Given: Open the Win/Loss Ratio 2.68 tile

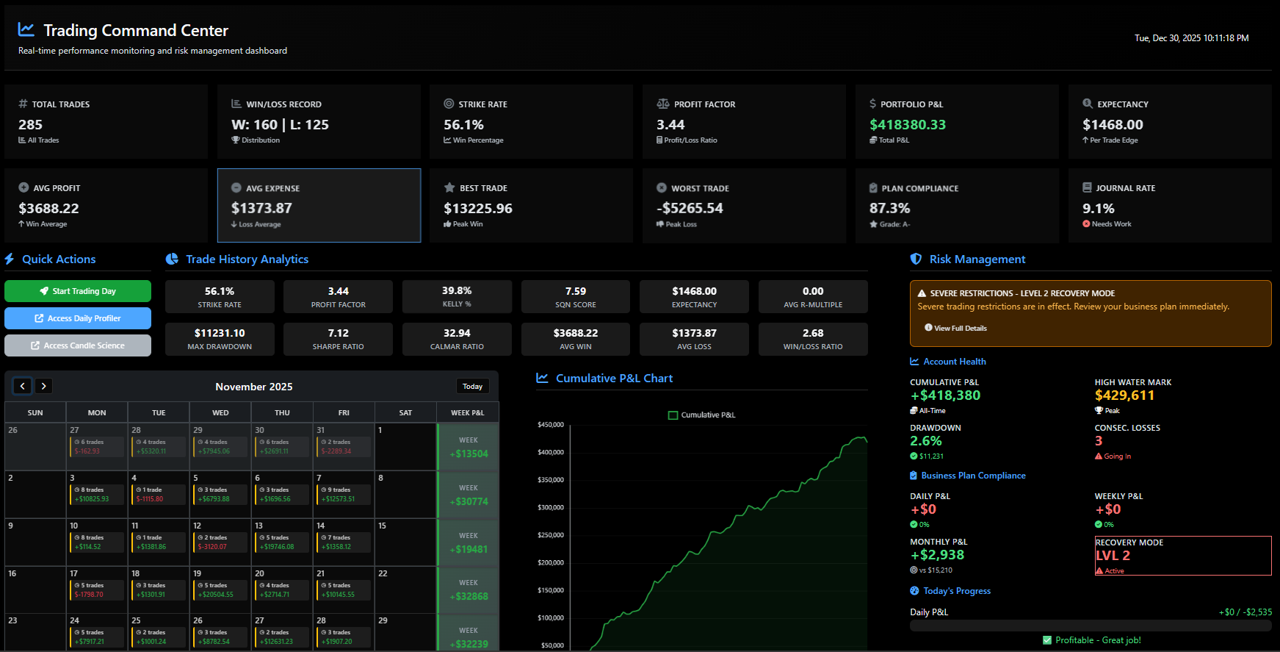Looking at the screenshot, I should 813,339.
